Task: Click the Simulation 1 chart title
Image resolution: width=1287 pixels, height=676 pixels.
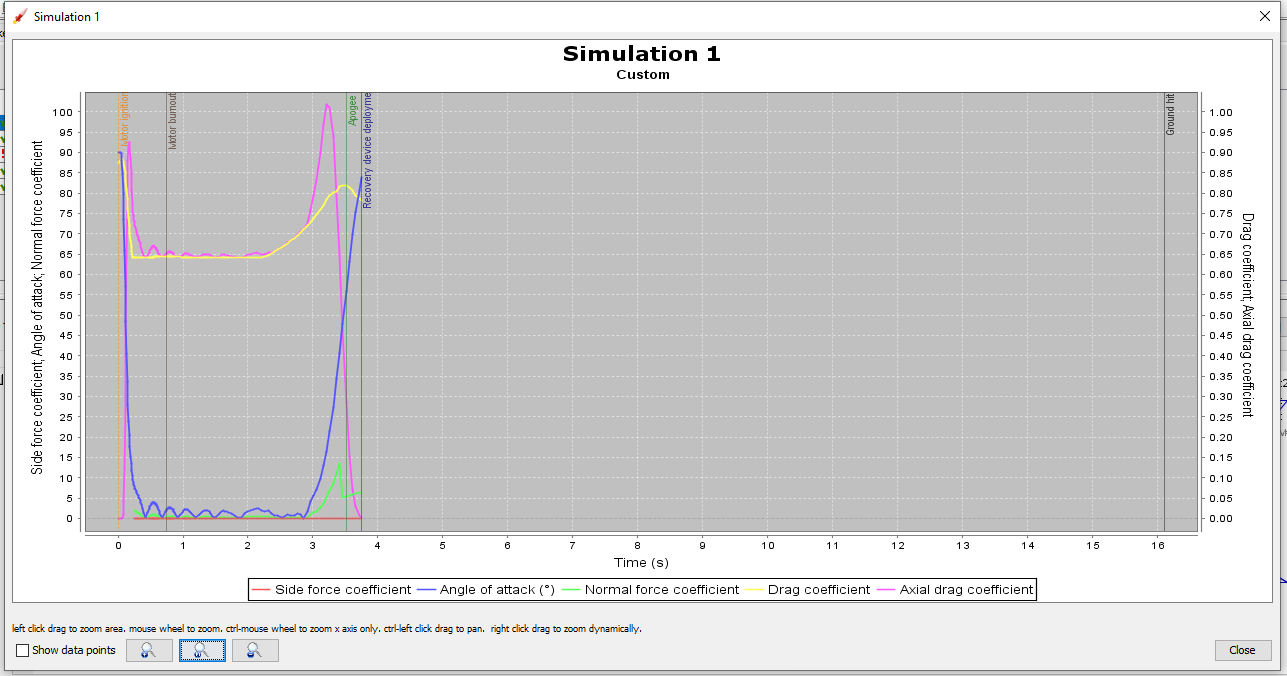Action: click(x=641, y=53)
